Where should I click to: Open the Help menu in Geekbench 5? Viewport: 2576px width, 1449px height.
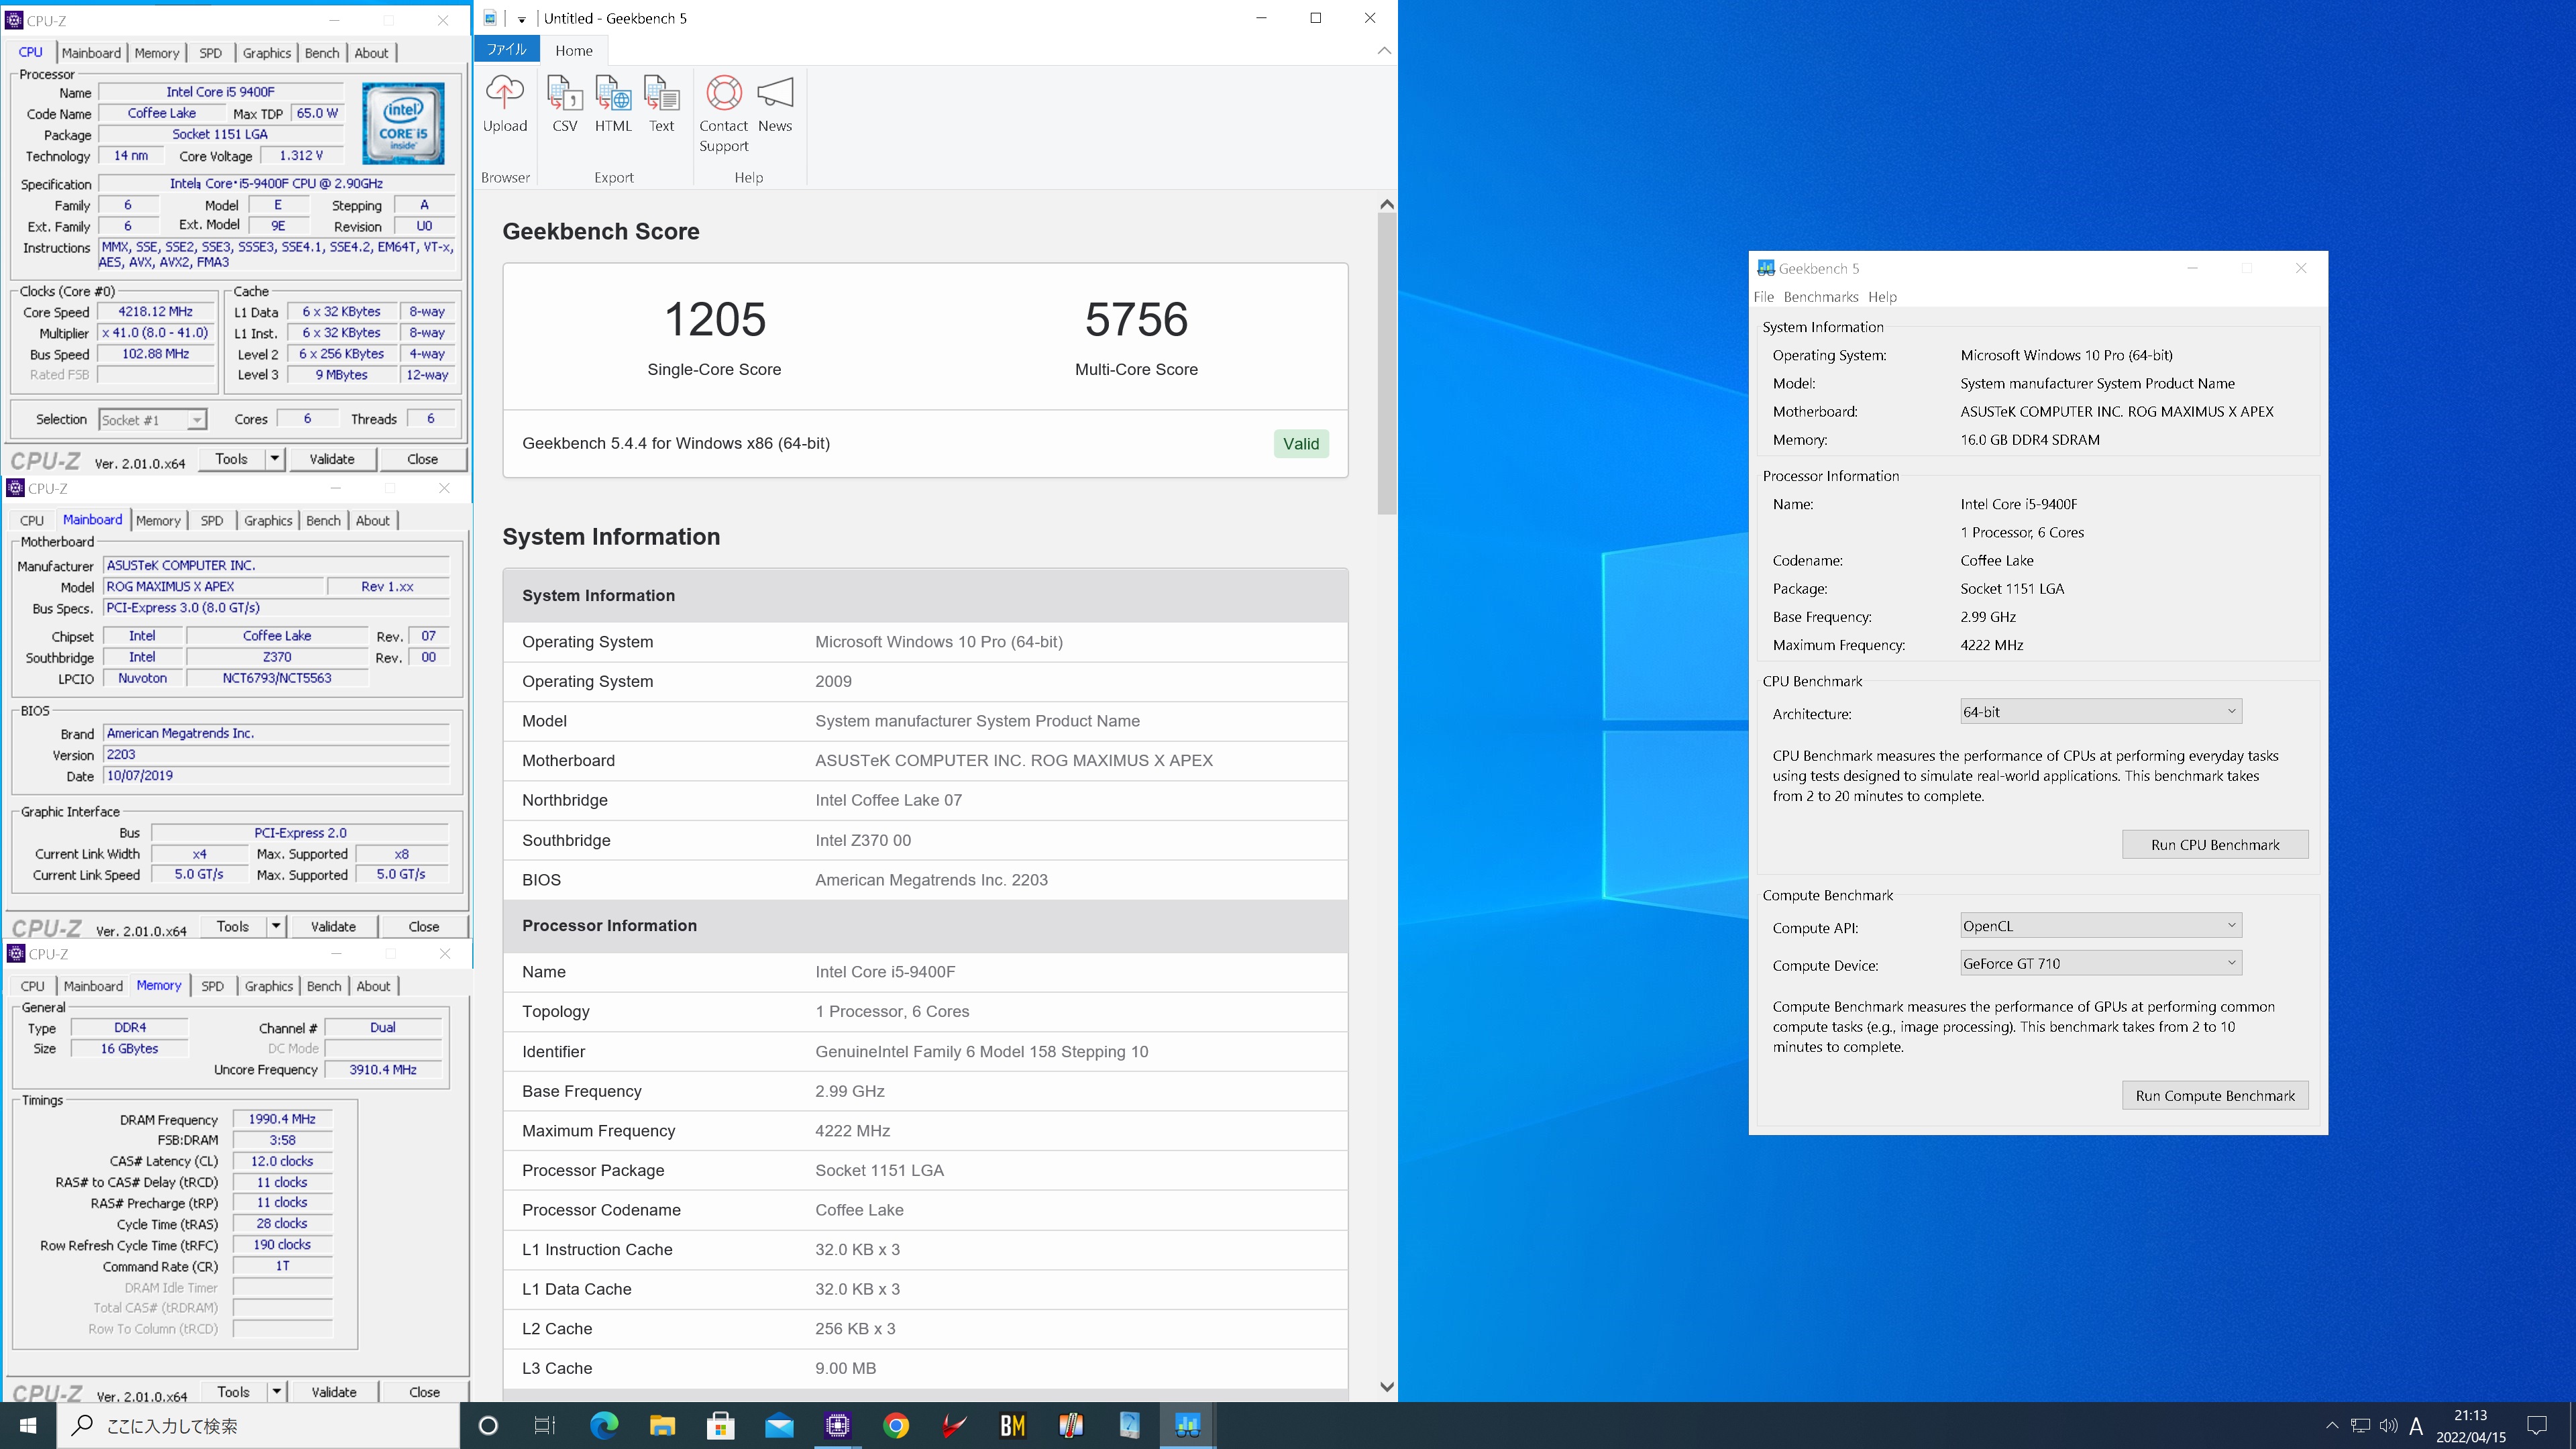(1882, 297)
